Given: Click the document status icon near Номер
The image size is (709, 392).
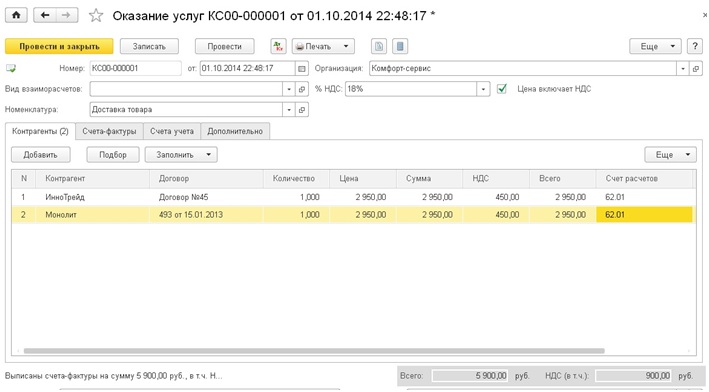Looking at the screenshot, I should point(11,69).
